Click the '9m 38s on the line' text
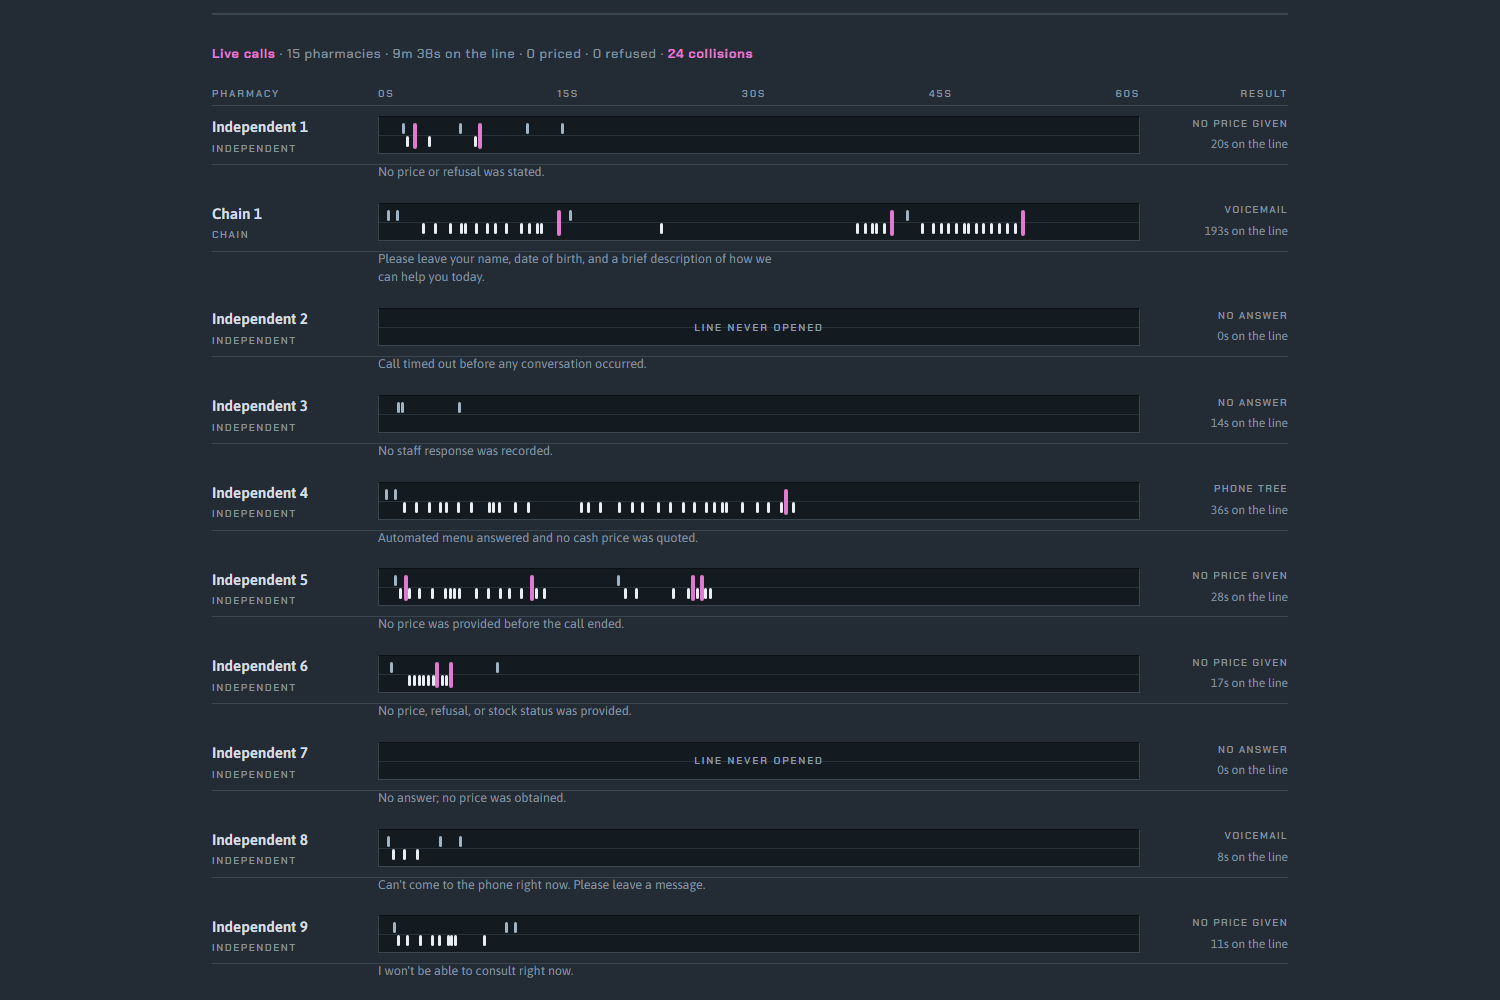 [454, 54]
